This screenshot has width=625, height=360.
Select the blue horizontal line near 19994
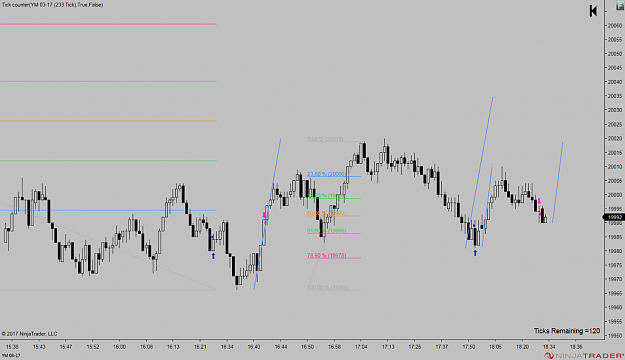(x=108, y=210)
